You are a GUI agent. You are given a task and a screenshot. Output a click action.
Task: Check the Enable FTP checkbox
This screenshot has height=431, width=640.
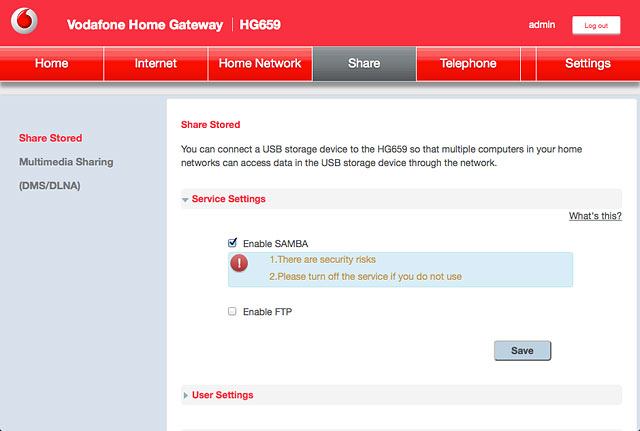tap(232, 311)
